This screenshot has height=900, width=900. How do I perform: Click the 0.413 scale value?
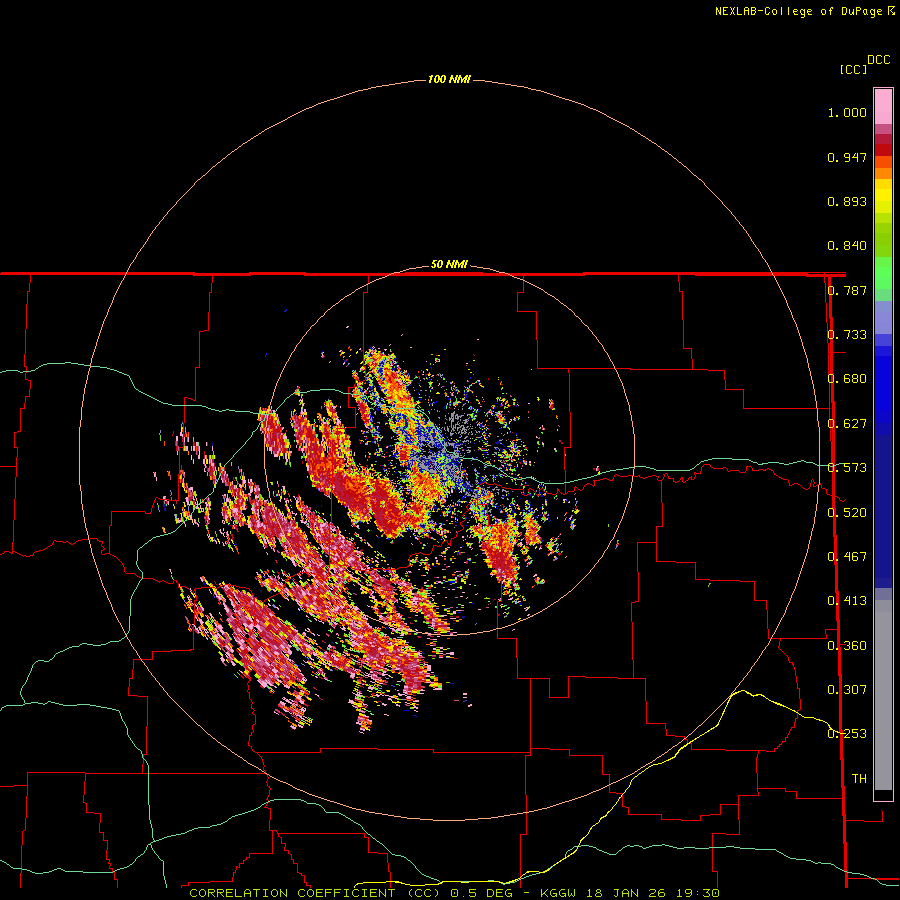click(847, 601)
